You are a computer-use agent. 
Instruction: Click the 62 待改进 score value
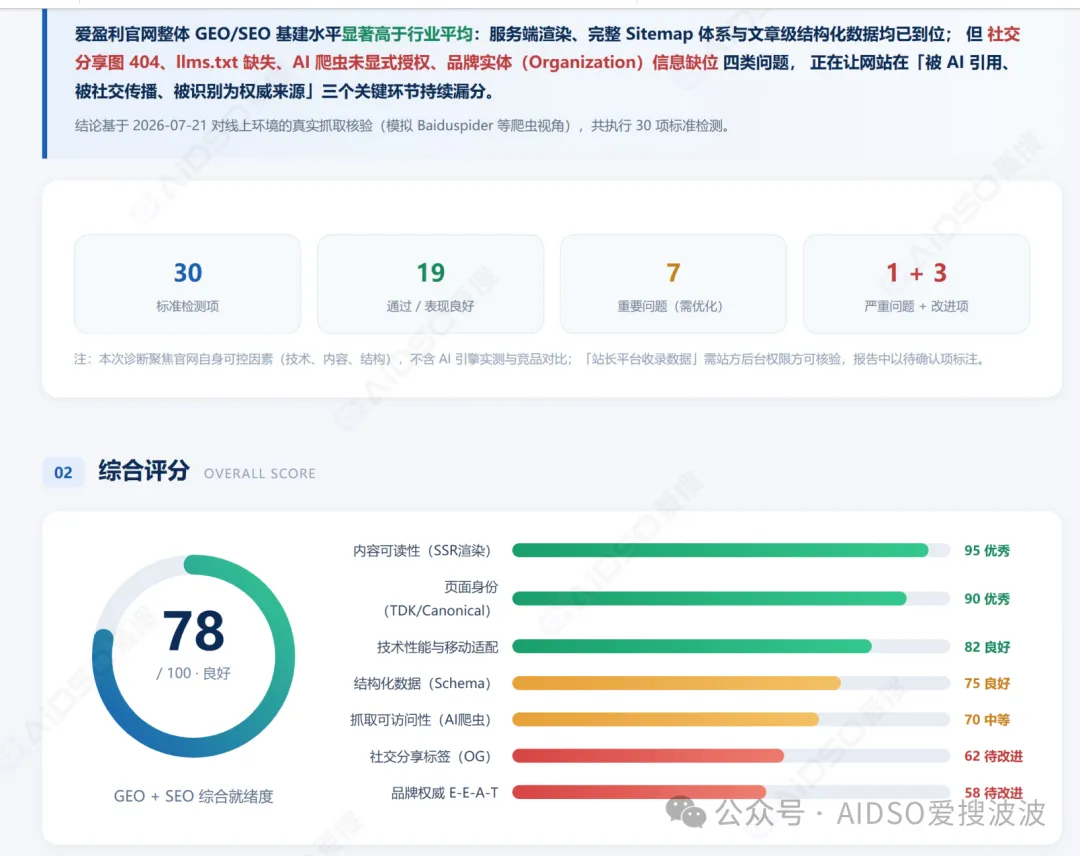993,756
